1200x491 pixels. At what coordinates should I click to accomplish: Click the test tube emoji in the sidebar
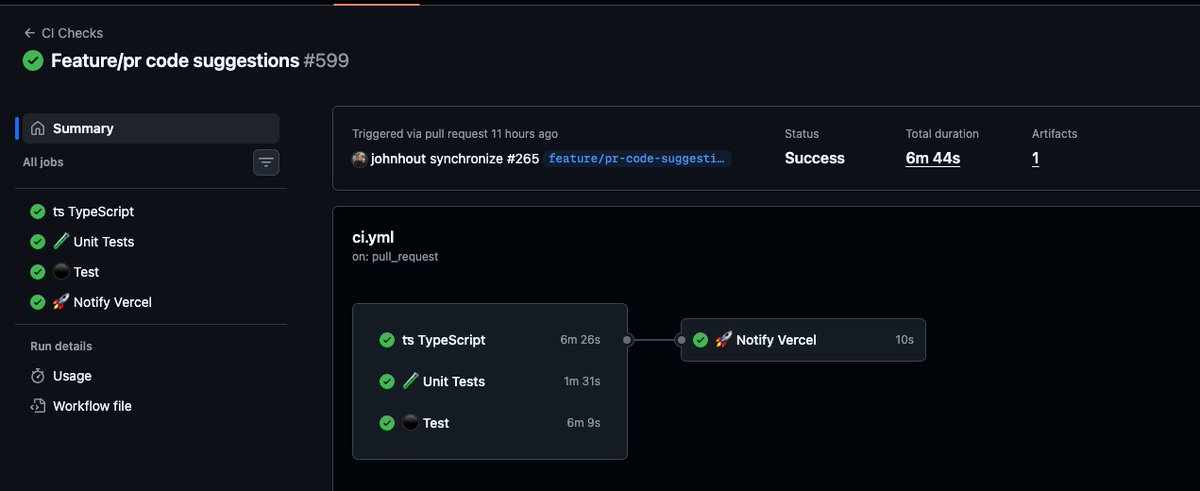(x=61, y=242)
